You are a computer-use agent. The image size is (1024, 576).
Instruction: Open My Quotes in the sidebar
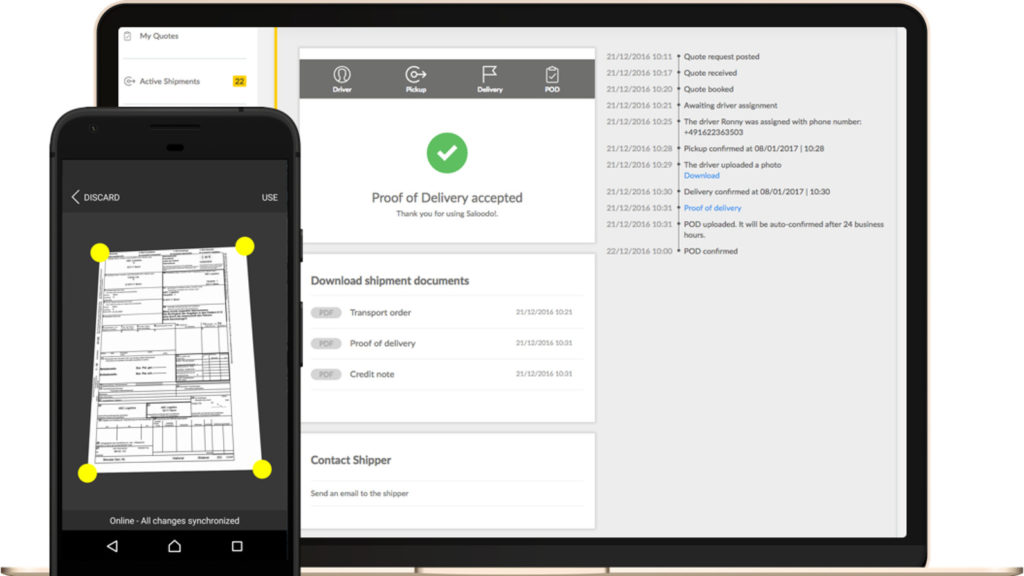pos(159,36)
